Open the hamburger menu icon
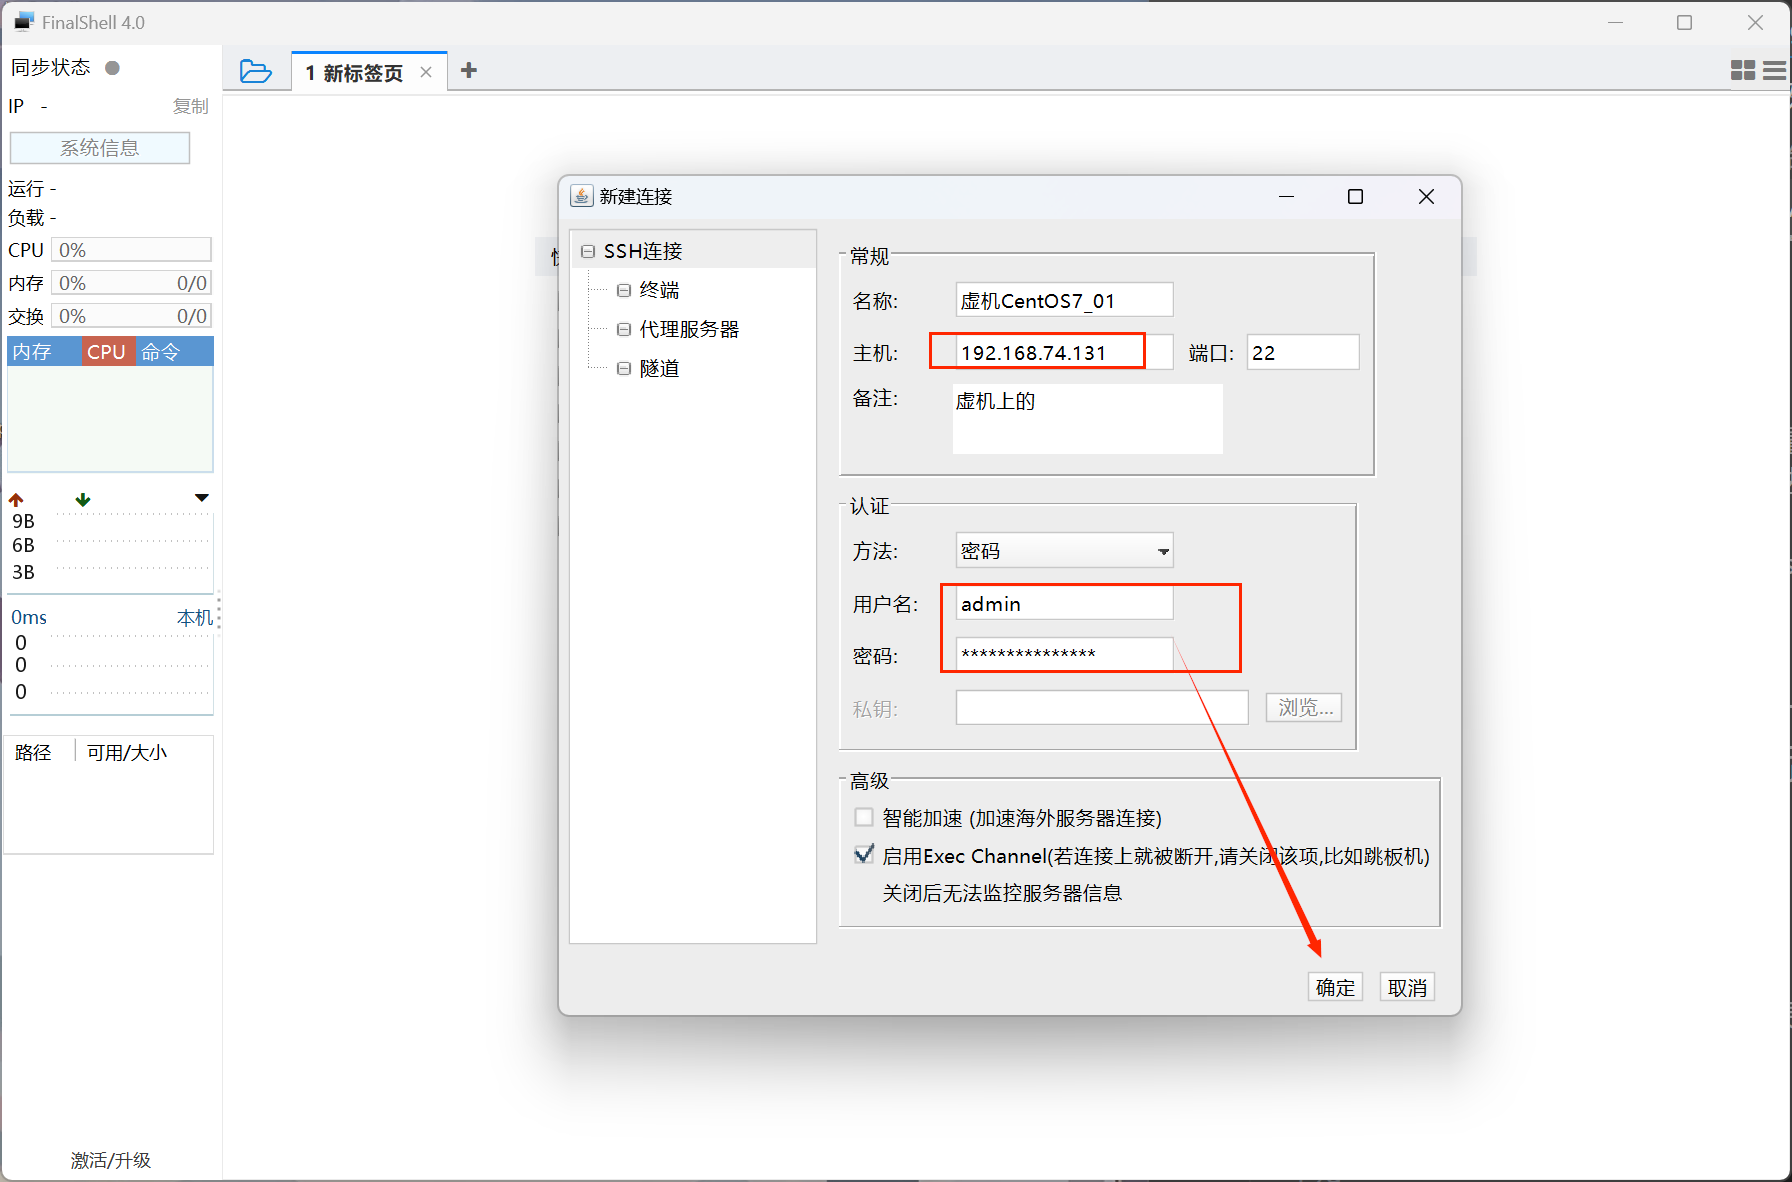This screenshot has height=1182, width=1792. pos(1774,70)
